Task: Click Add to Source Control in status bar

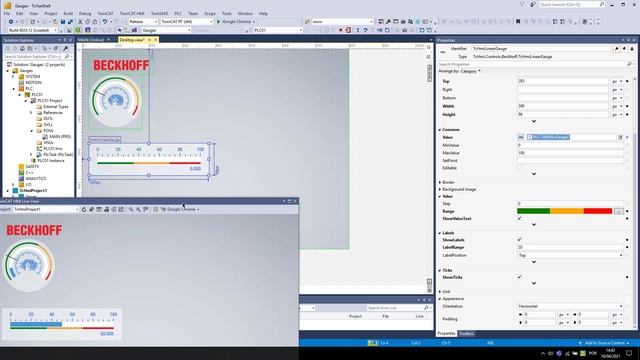Action: point(604,343)
